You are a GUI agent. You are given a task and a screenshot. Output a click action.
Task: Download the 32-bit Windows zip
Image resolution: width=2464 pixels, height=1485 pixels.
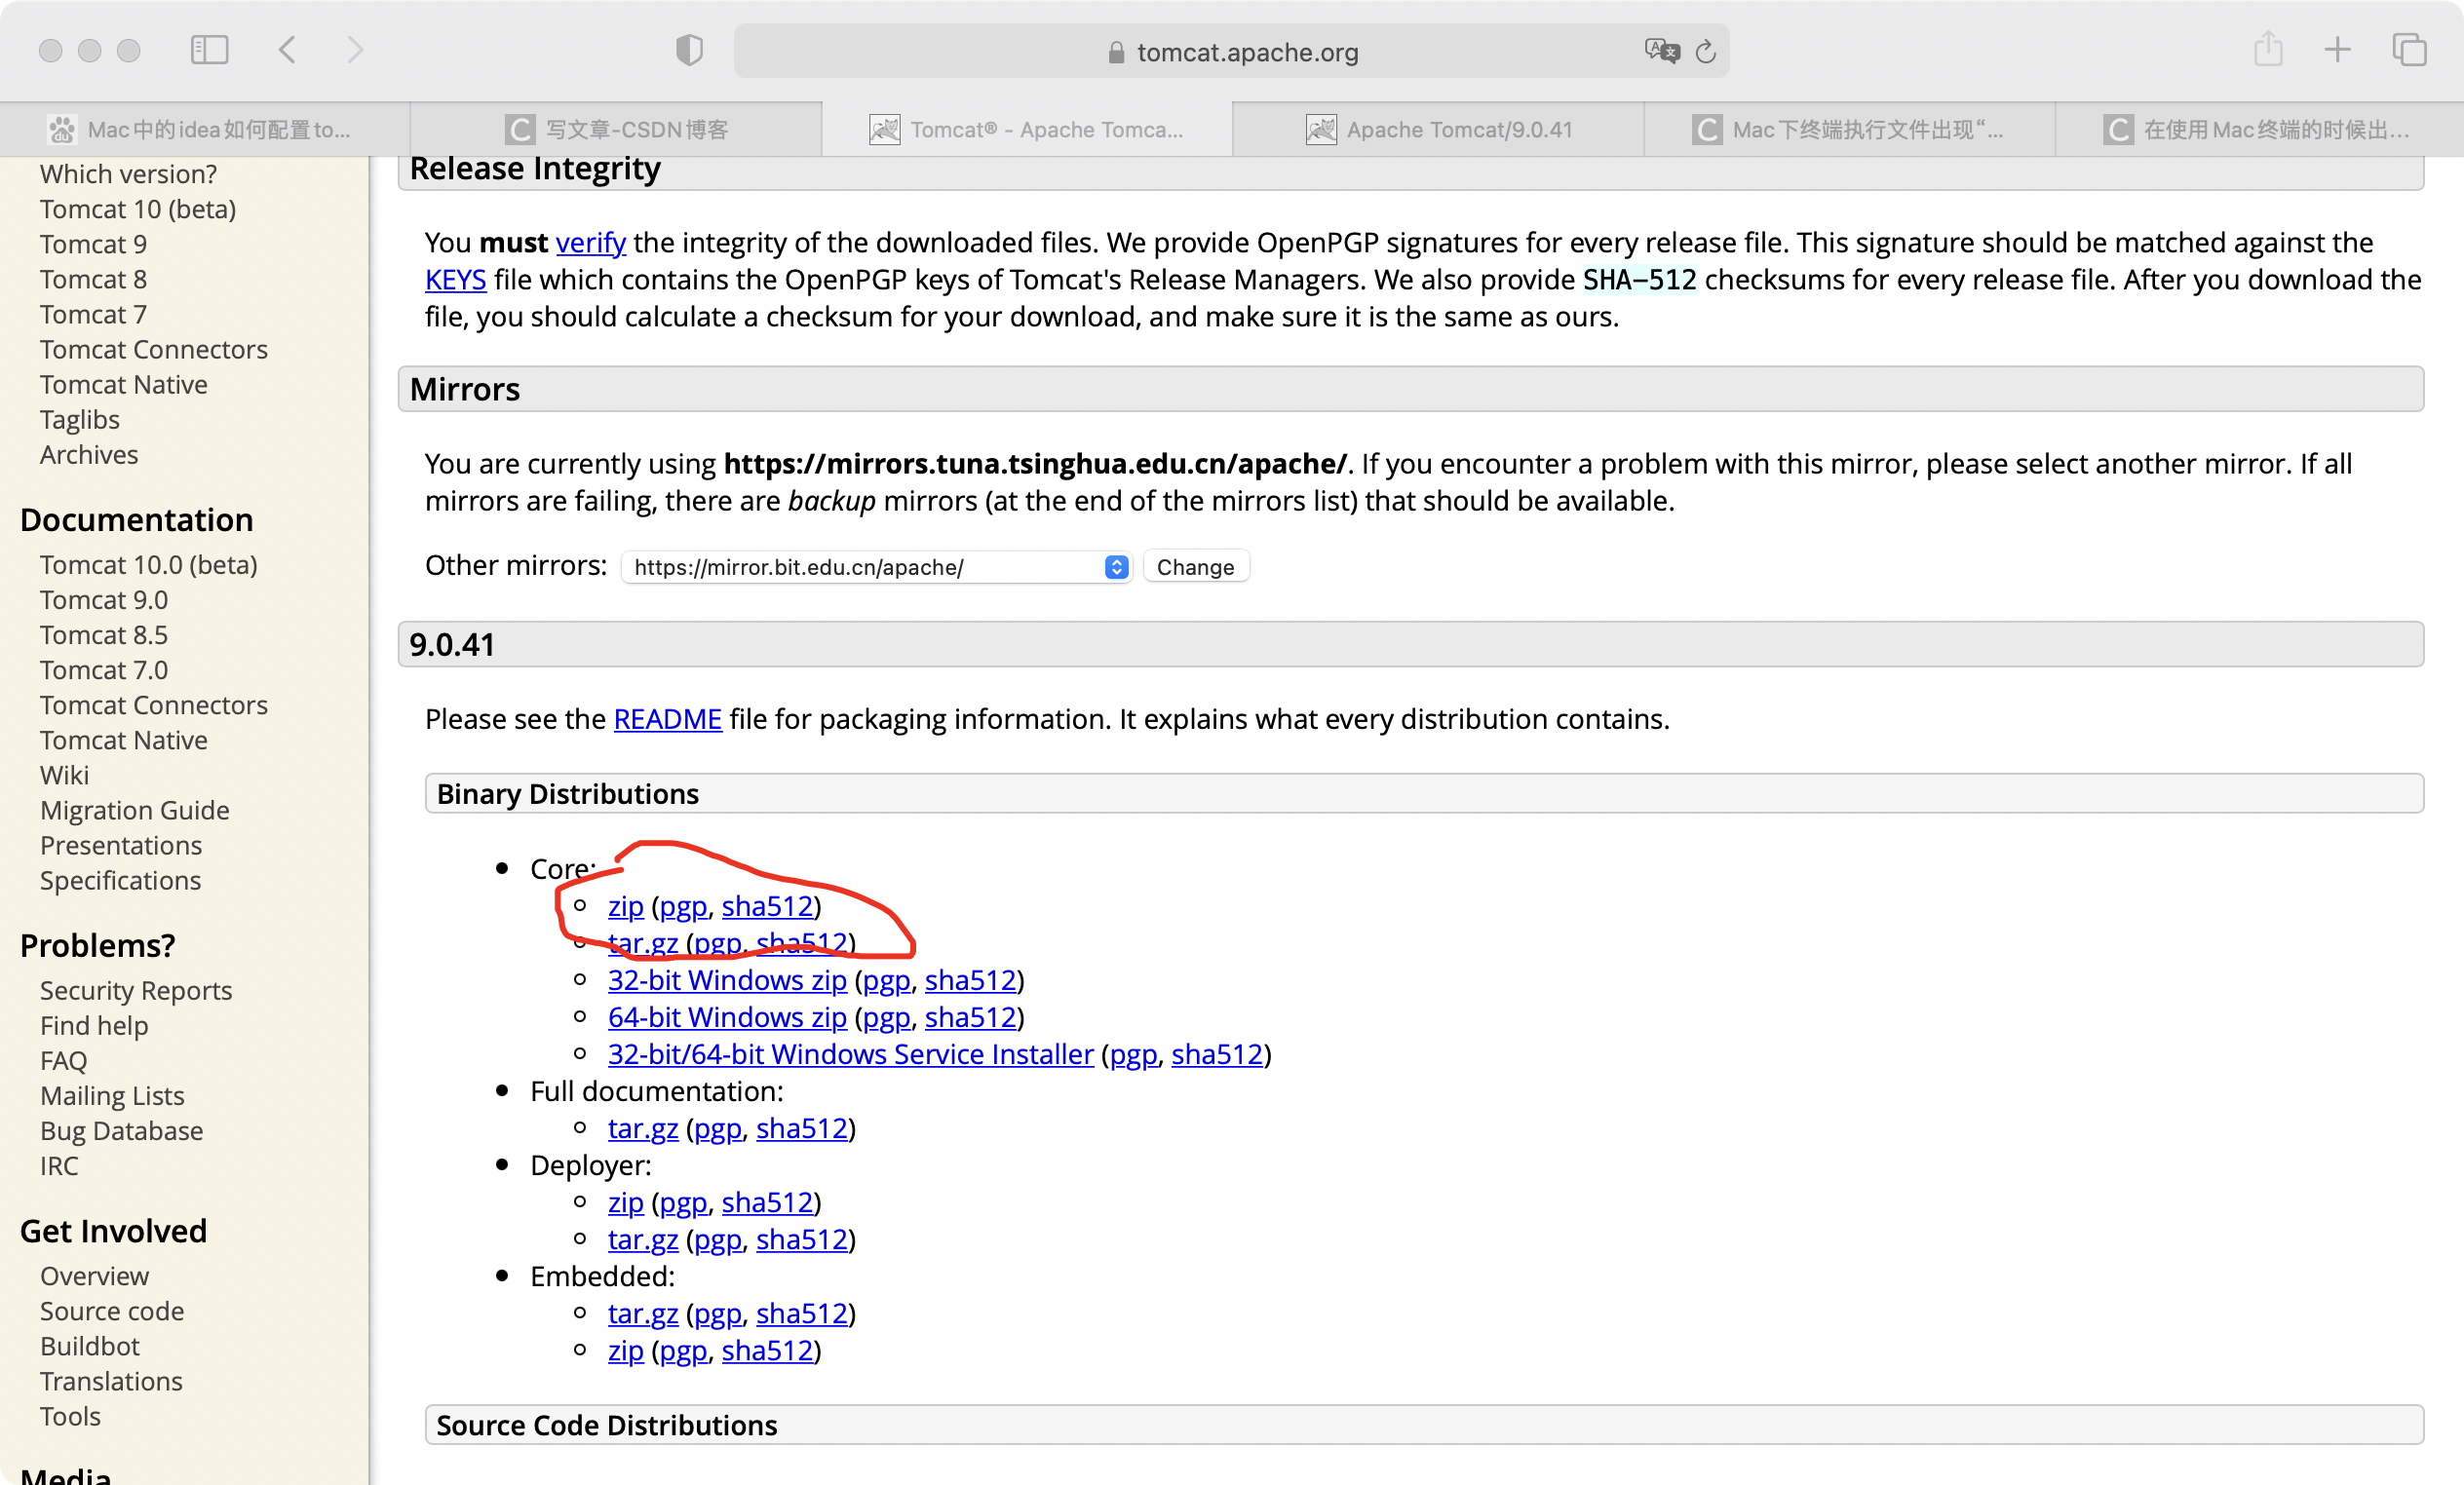[727, 980]
